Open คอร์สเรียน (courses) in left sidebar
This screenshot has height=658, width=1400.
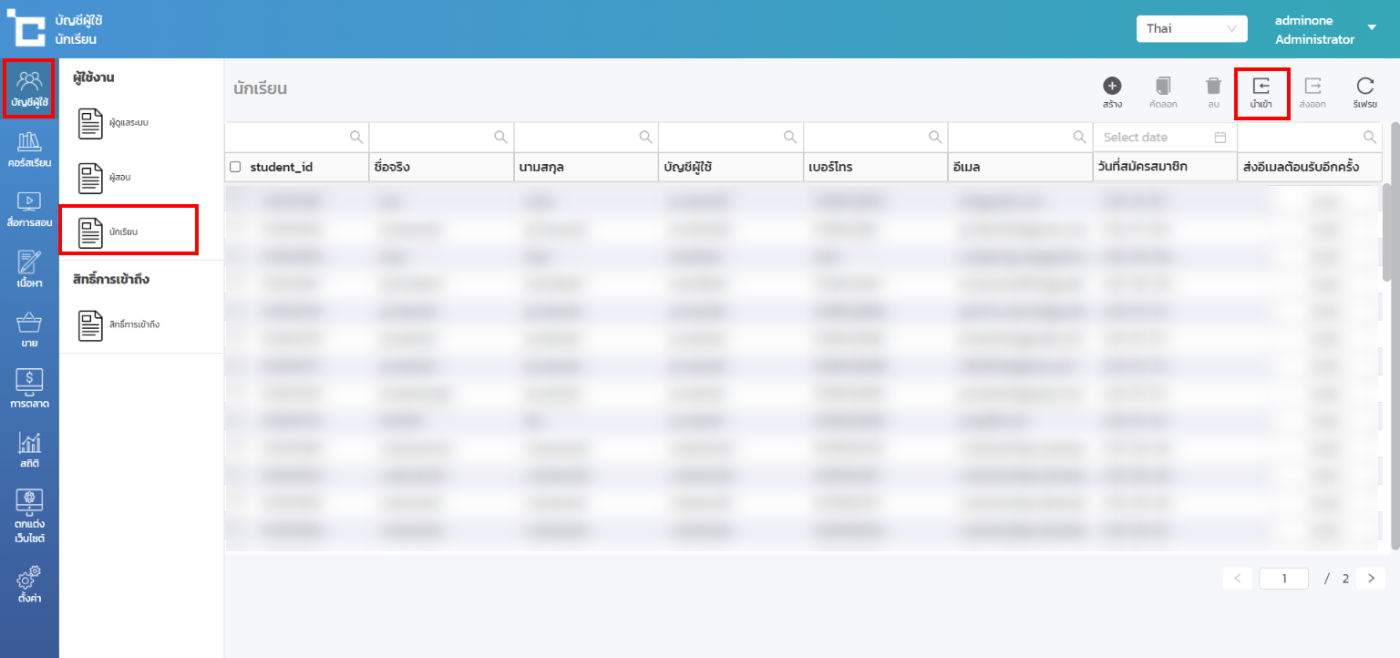pyautogui.click(x=29, y=148)
